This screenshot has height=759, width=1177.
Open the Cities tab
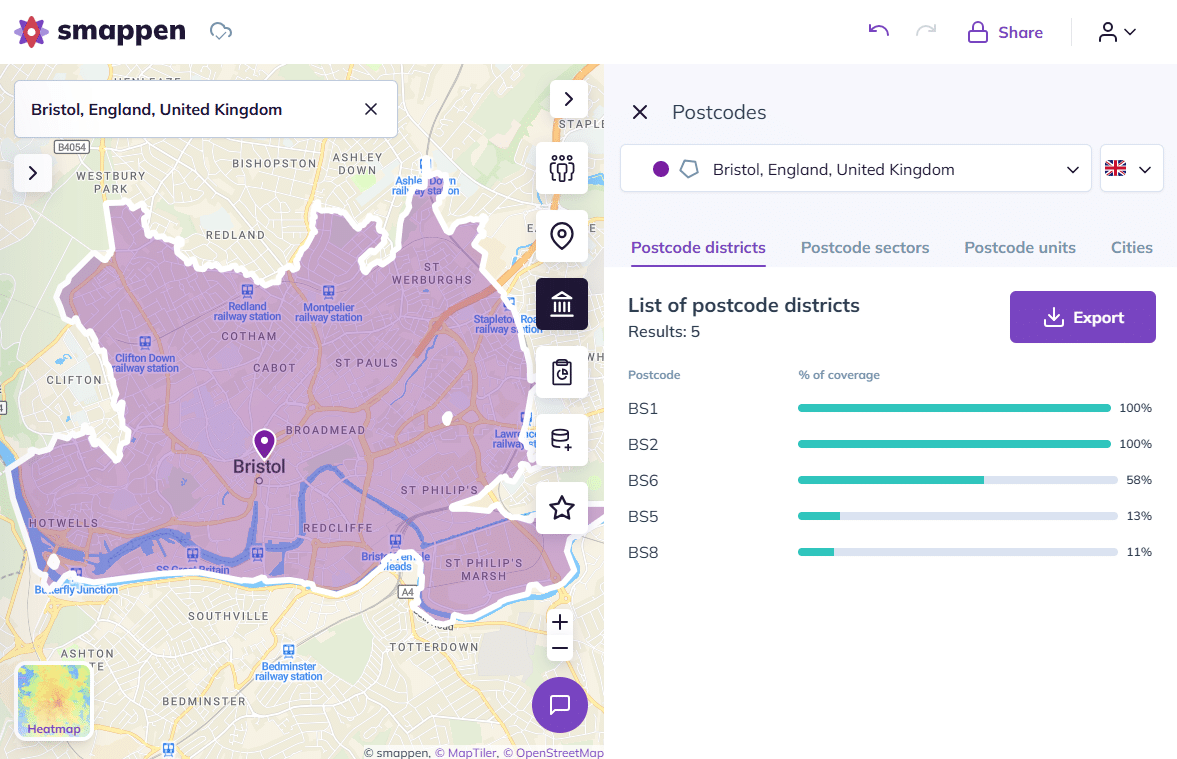coord(1131,247)
